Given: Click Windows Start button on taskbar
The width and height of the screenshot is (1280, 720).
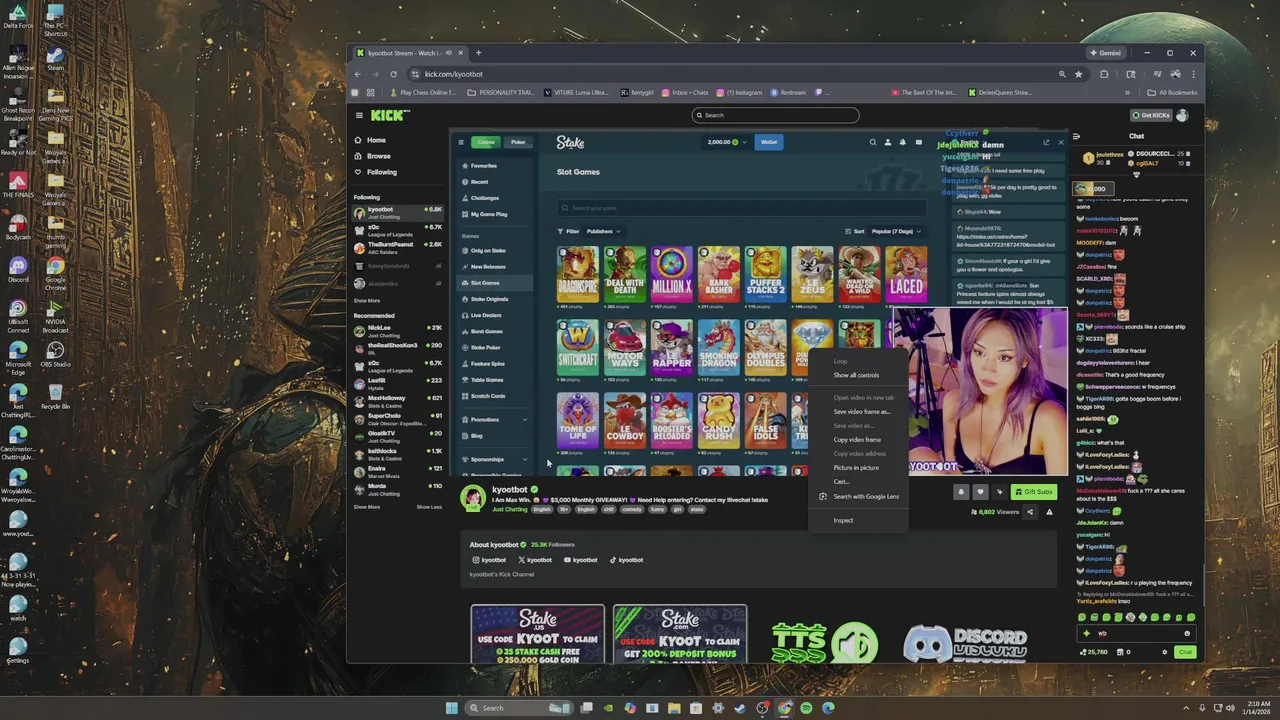Looking at the screenshot, I should tap(451, 708).
